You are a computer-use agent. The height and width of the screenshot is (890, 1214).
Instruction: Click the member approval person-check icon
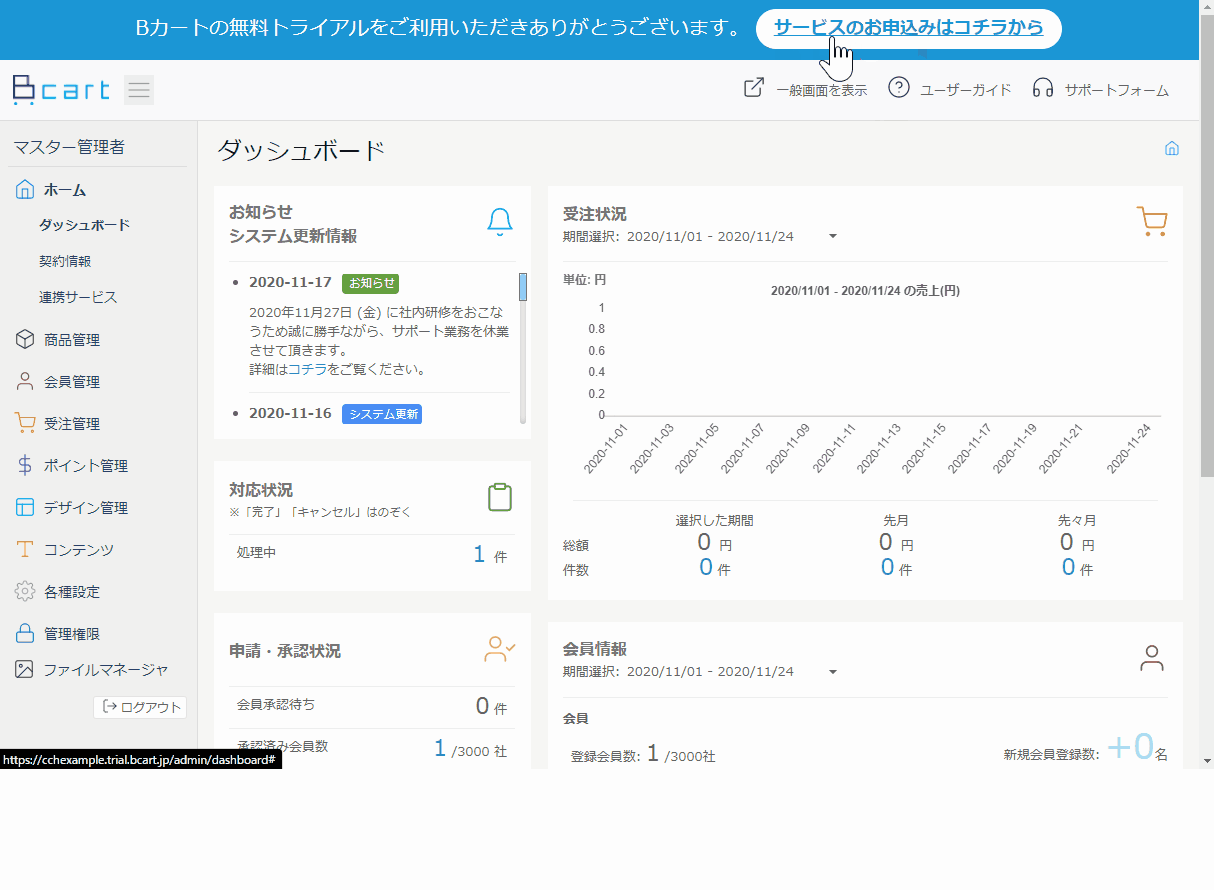499,649
